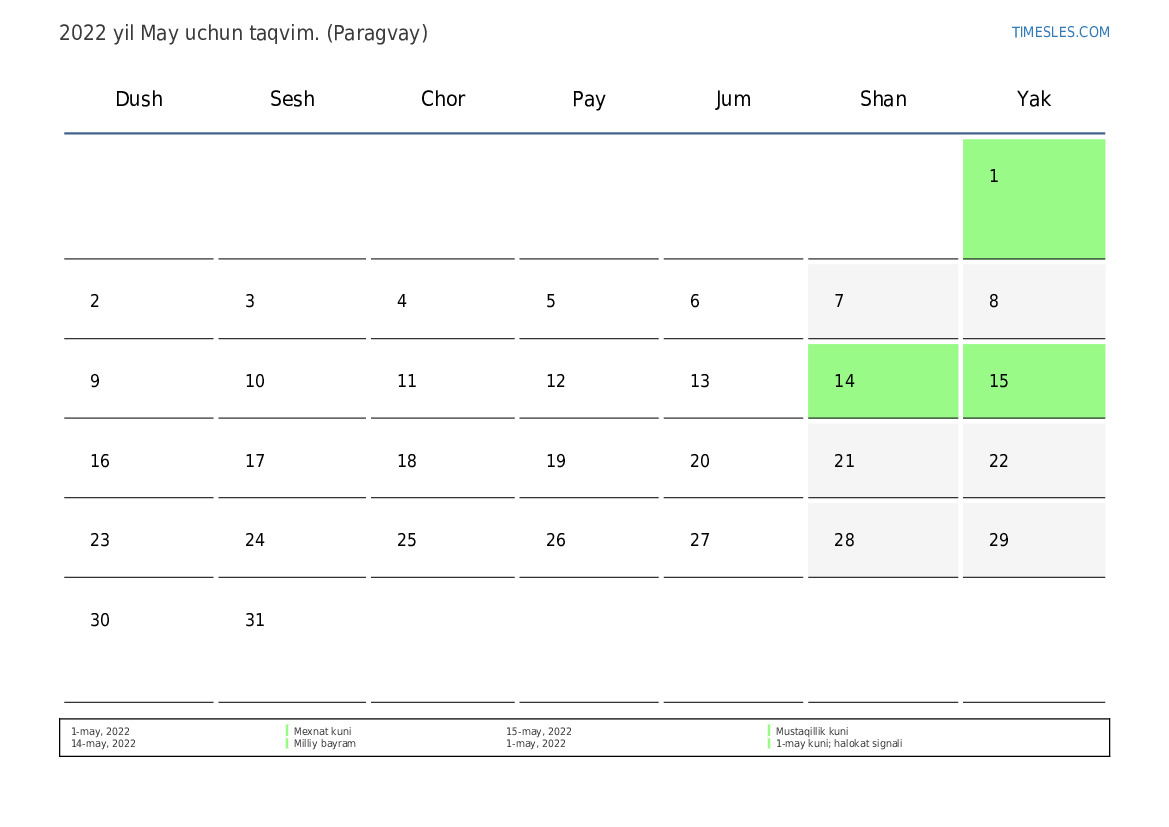1169x827 pixels.
Task: Select the highlighted holiday date 1
Action: [1033, 198]
